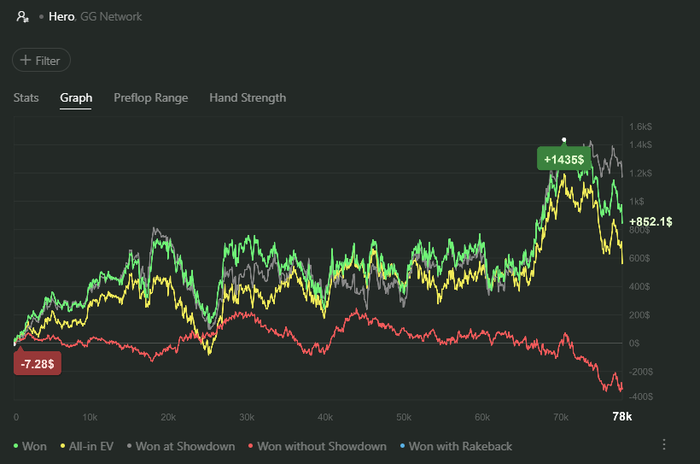
Task: Switch to the Stats tab
Action: (x=26, y=98)
